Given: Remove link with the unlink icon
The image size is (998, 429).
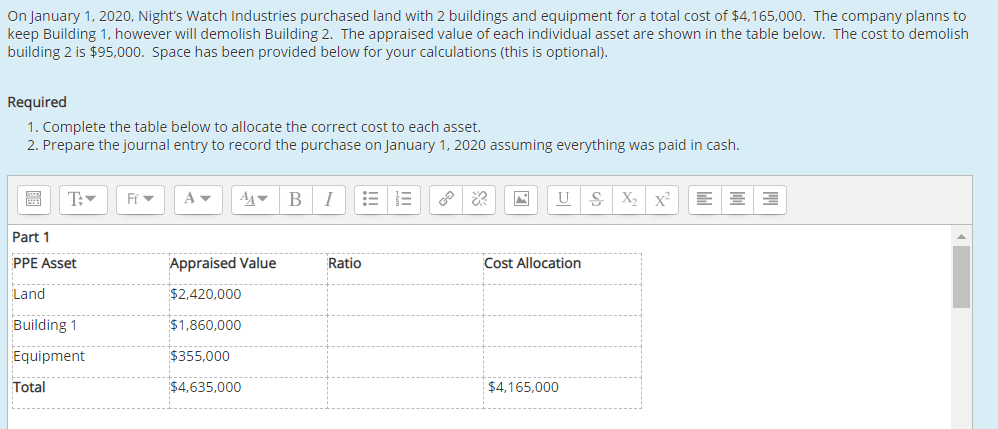Looking at the screenshot, I should click(x=479, y=199).
